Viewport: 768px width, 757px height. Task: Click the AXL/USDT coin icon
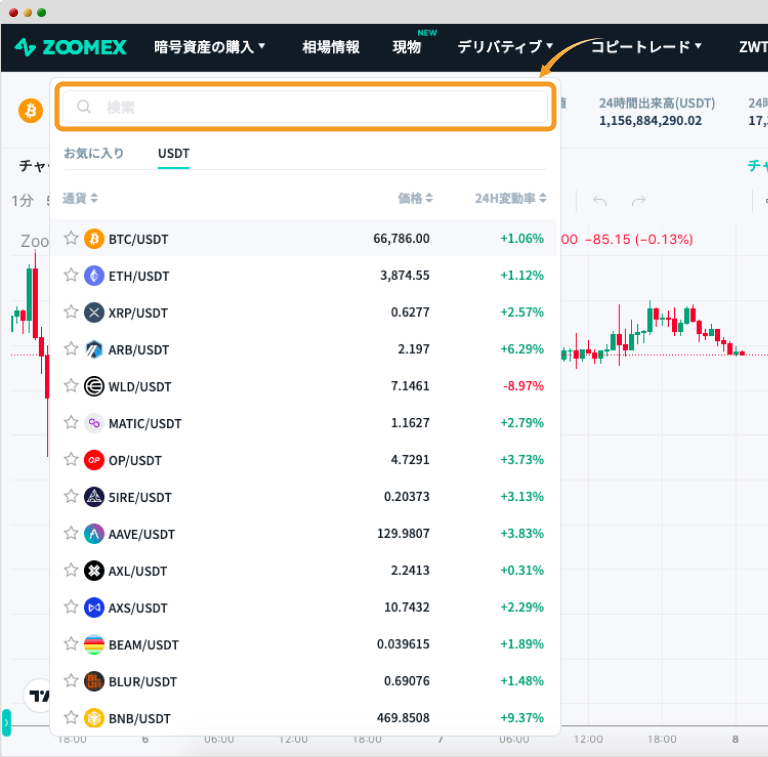(x=94, y=571)
